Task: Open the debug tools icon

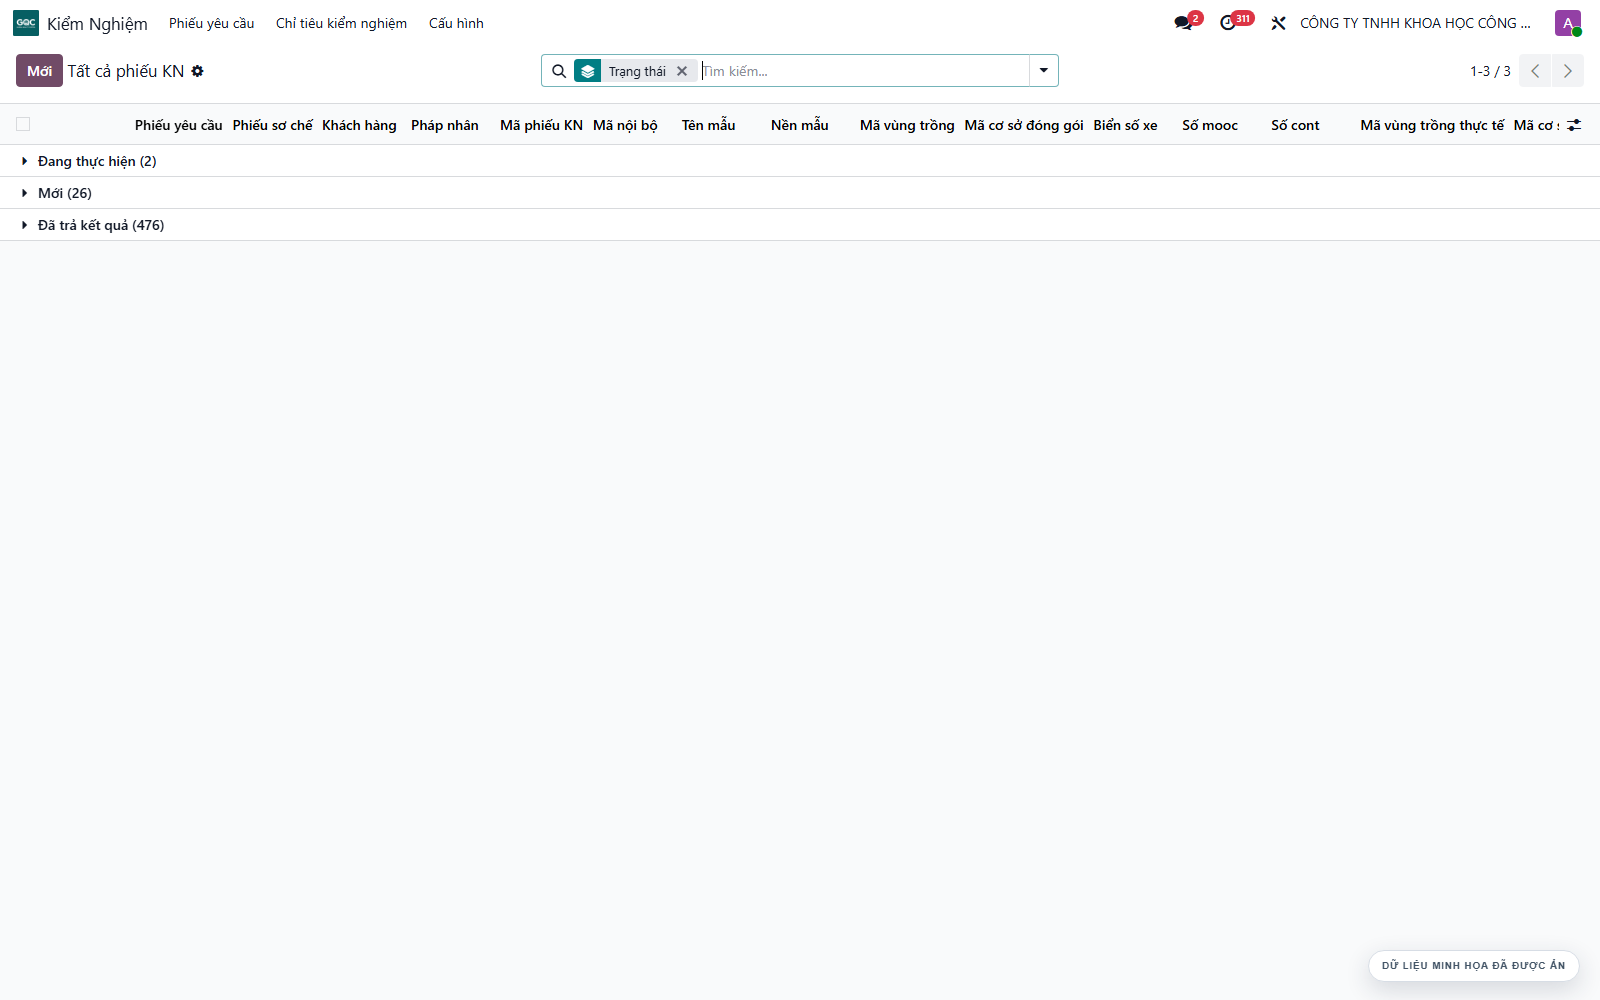Action: click(1278, 23)
